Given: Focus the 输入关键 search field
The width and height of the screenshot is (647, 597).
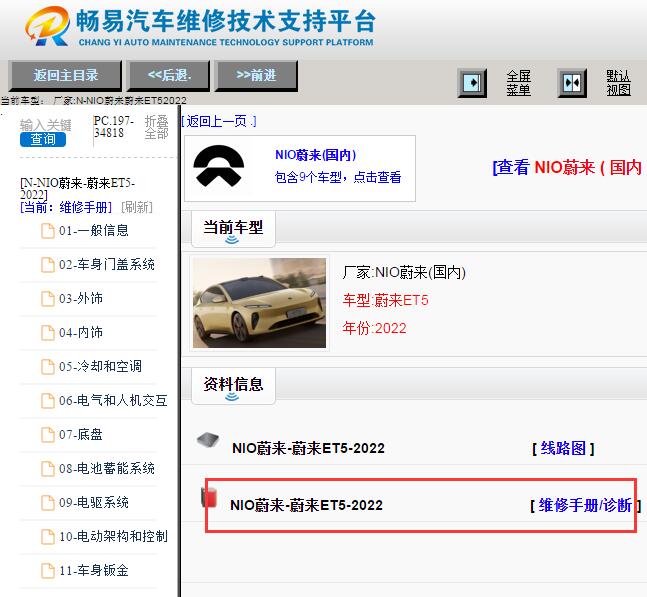Looking at the screenshot, I should point(45,125).
